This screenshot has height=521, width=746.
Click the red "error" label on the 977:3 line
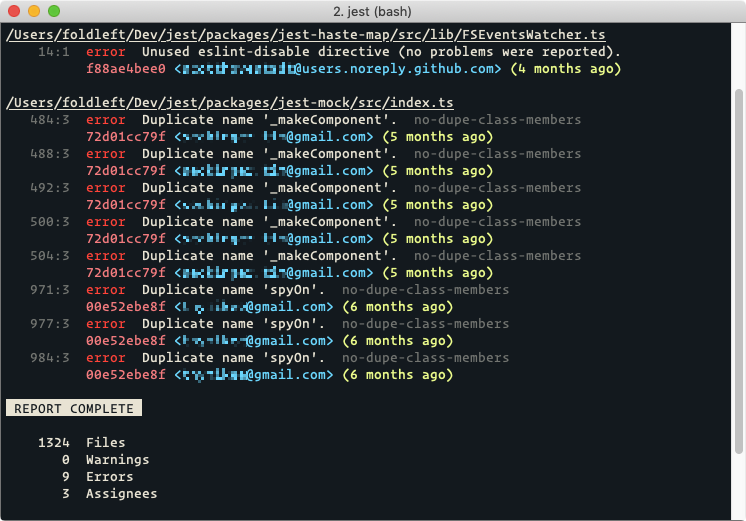[106, 324]
